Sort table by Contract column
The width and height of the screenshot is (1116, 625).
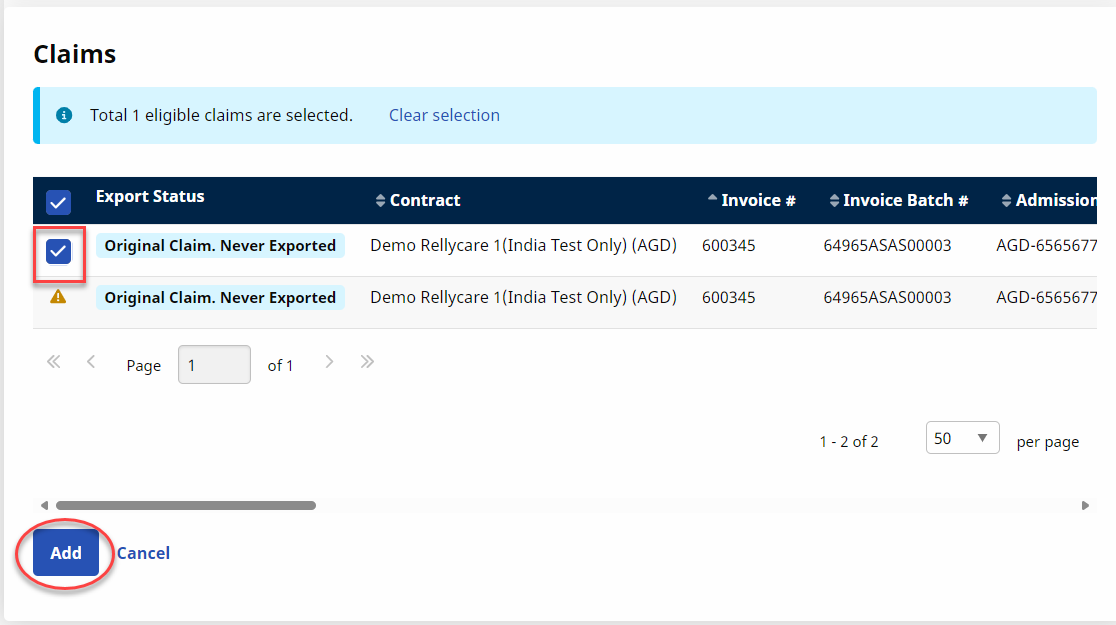coord(417,200)
